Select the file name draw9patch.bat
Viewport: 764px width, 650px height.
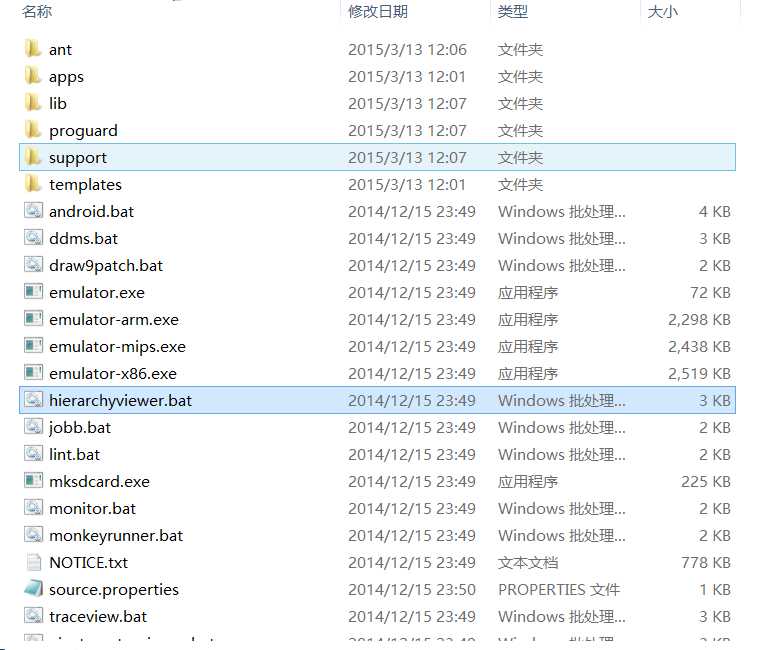point(106,266)
